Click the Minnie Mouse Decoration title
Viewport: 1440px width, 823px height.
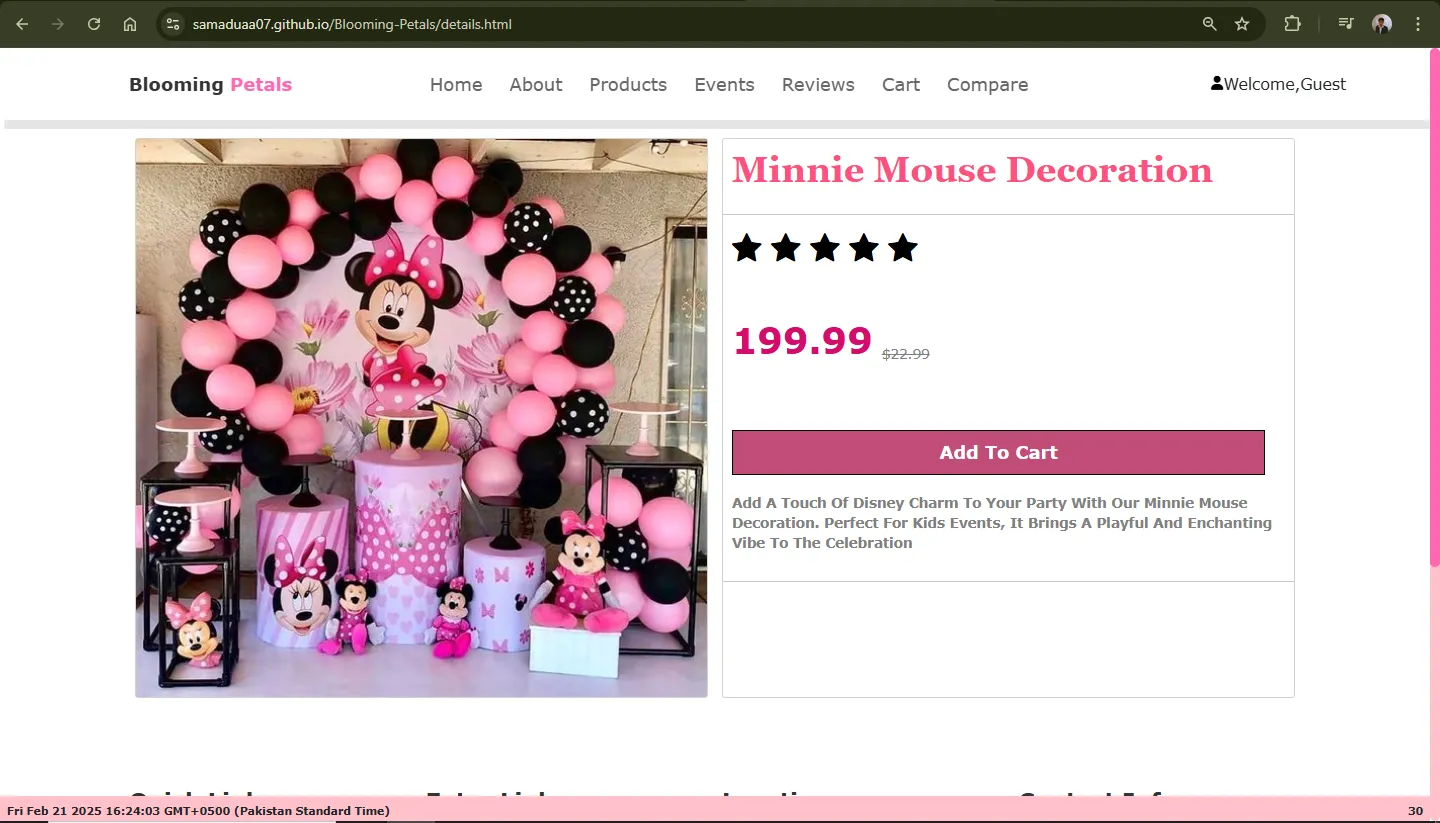972,170
